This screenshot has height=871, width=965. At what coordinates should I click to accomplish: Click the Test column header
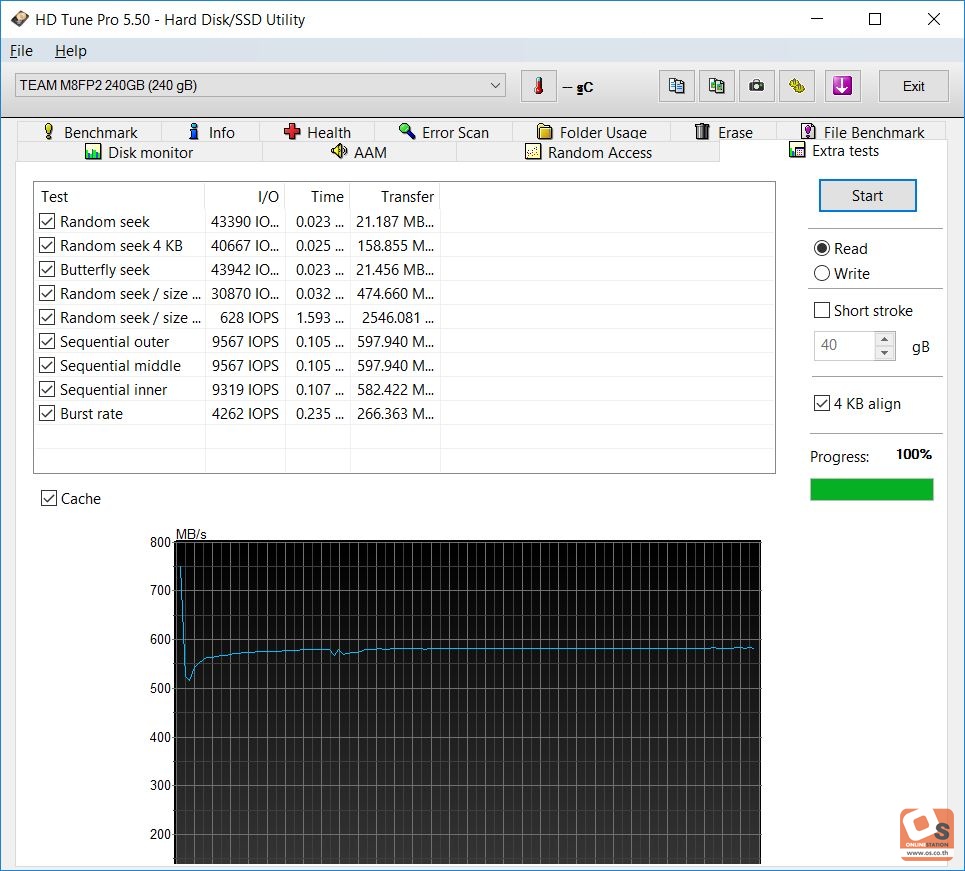(x=119, y=196)
